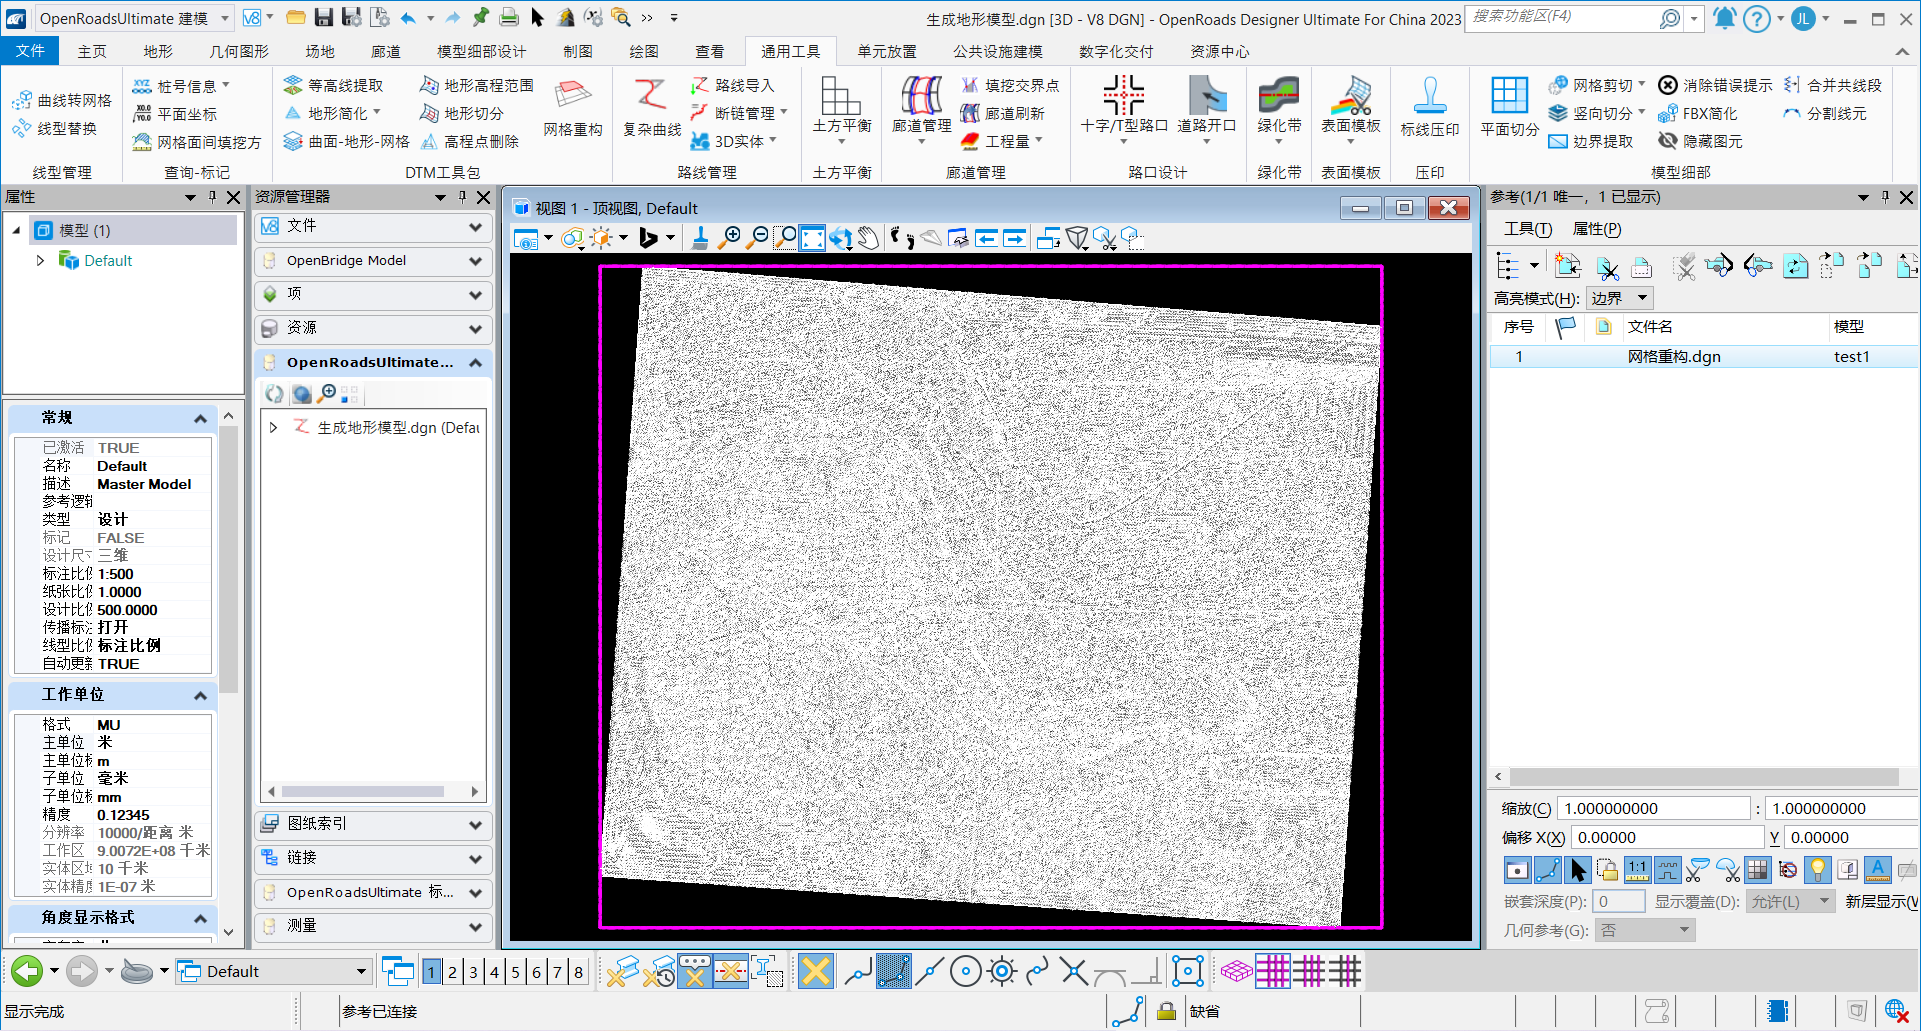Image resolution: width=1921 pixels, height=1031 pixels.
Task: Click the Attach Reference icon in references panel
Action: (1567, 267)
